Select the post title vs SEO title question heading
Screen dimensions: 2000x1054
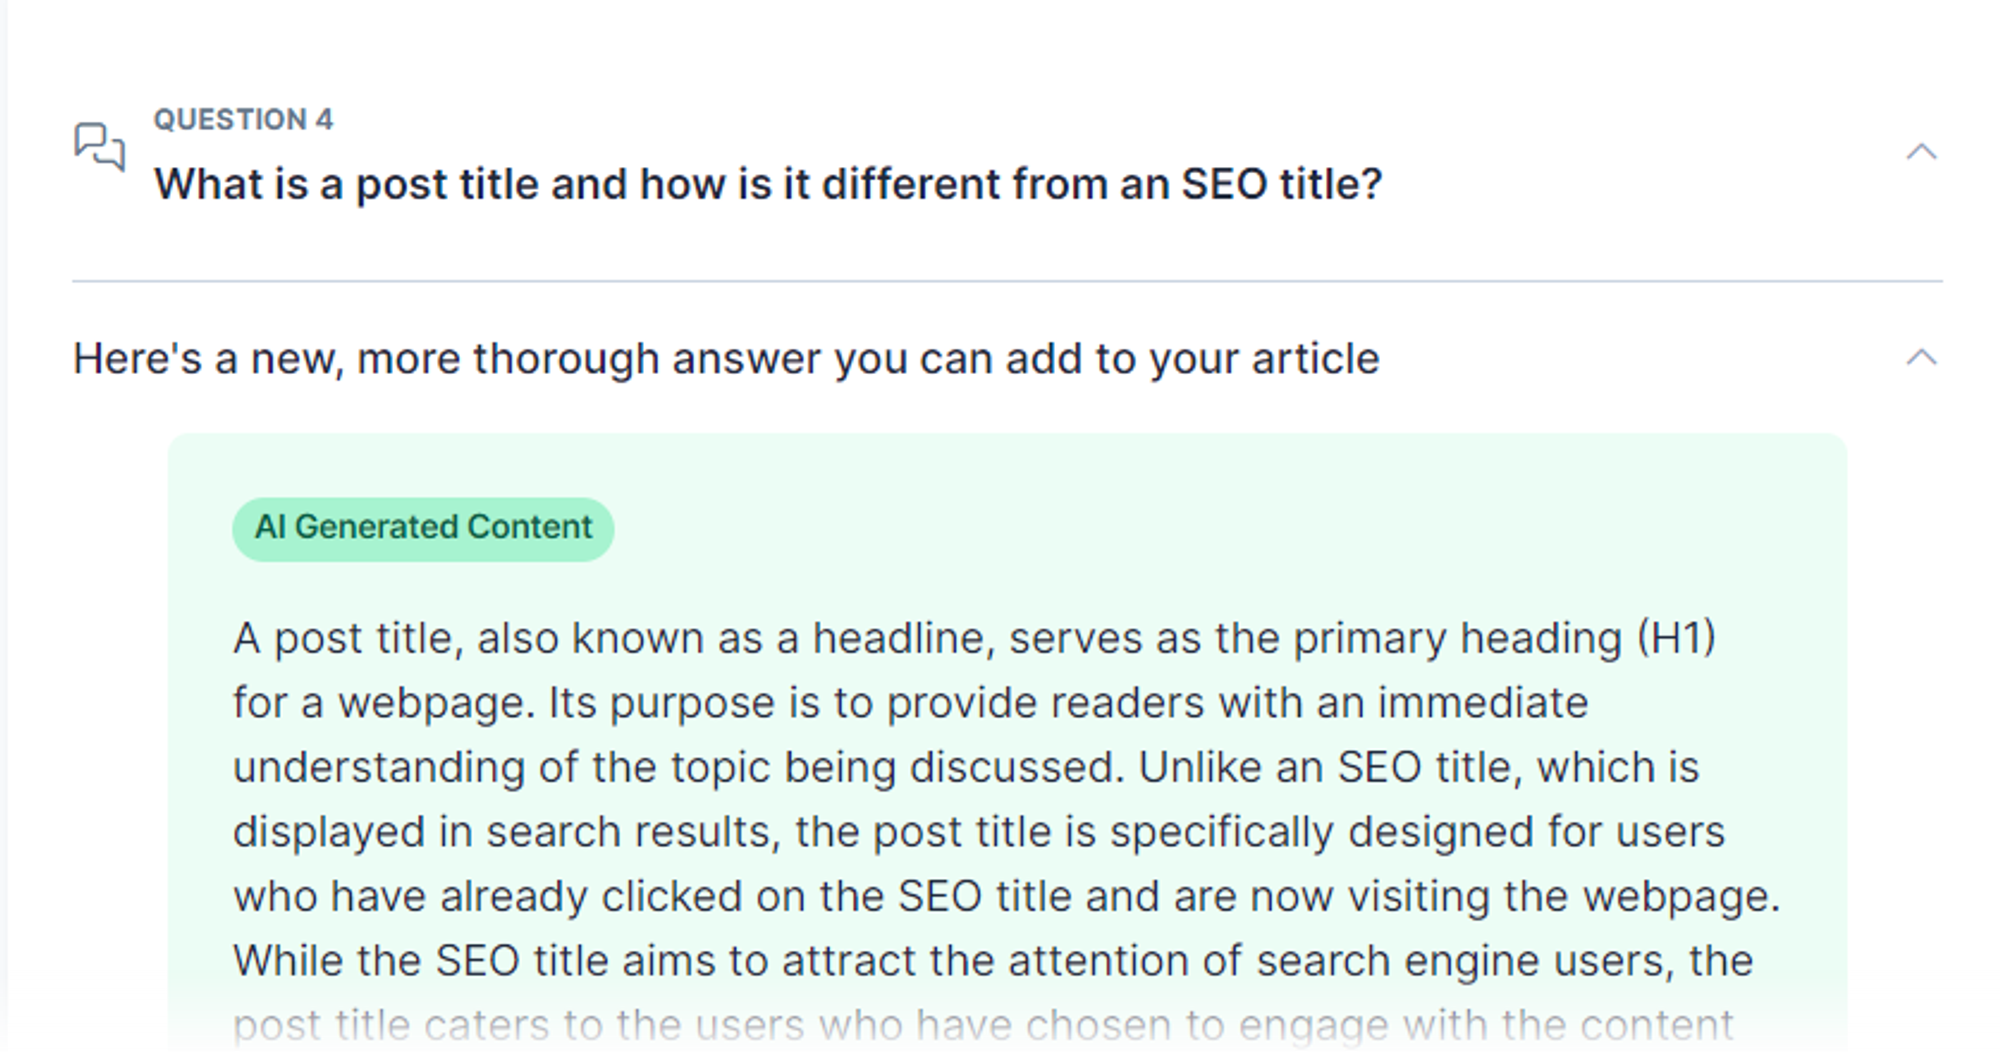coord(768,184)
